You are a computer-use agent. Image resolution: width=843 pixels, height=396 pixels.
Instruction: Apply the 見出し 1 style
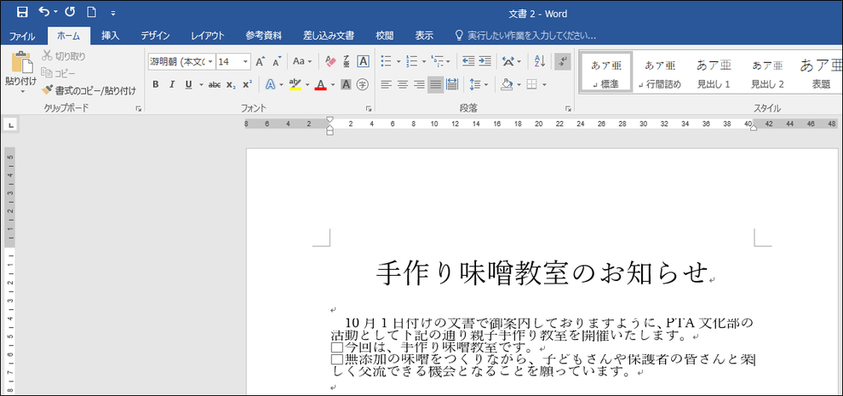coord(713,74)
